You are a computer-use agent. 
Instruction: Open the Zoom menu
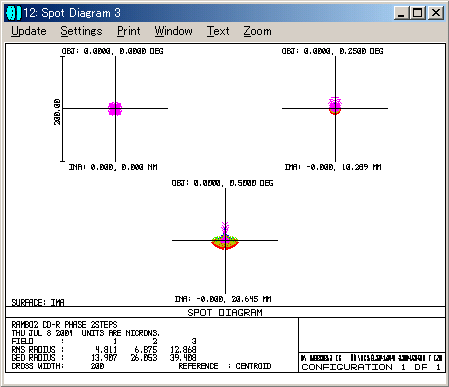pyautogui.click(x=257, y=31)
